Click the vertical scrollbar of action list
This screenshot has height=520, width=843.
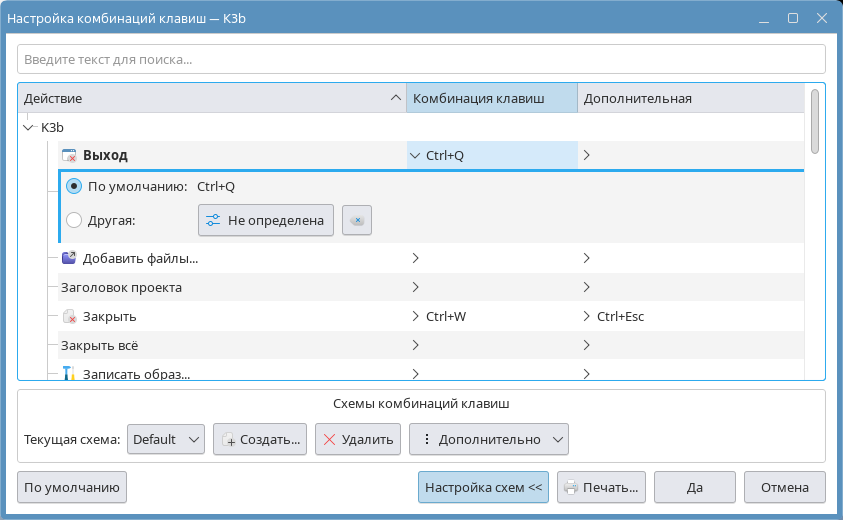[x=815, y=120]
